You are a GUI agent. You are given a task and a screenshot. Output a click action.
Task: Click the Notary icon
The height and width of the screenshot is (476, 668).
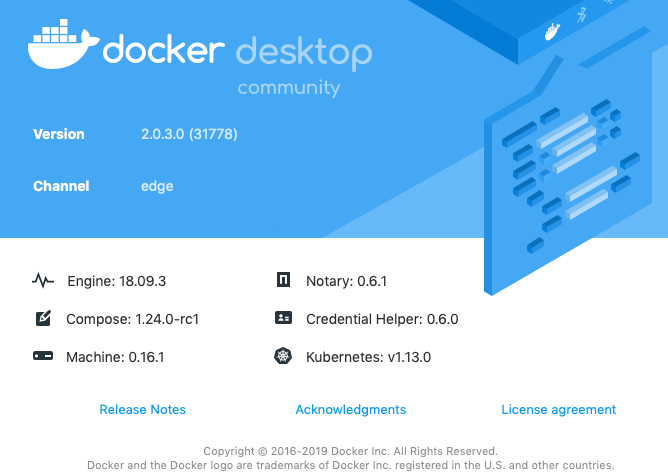pyautogui.click(x=283, y=280)
